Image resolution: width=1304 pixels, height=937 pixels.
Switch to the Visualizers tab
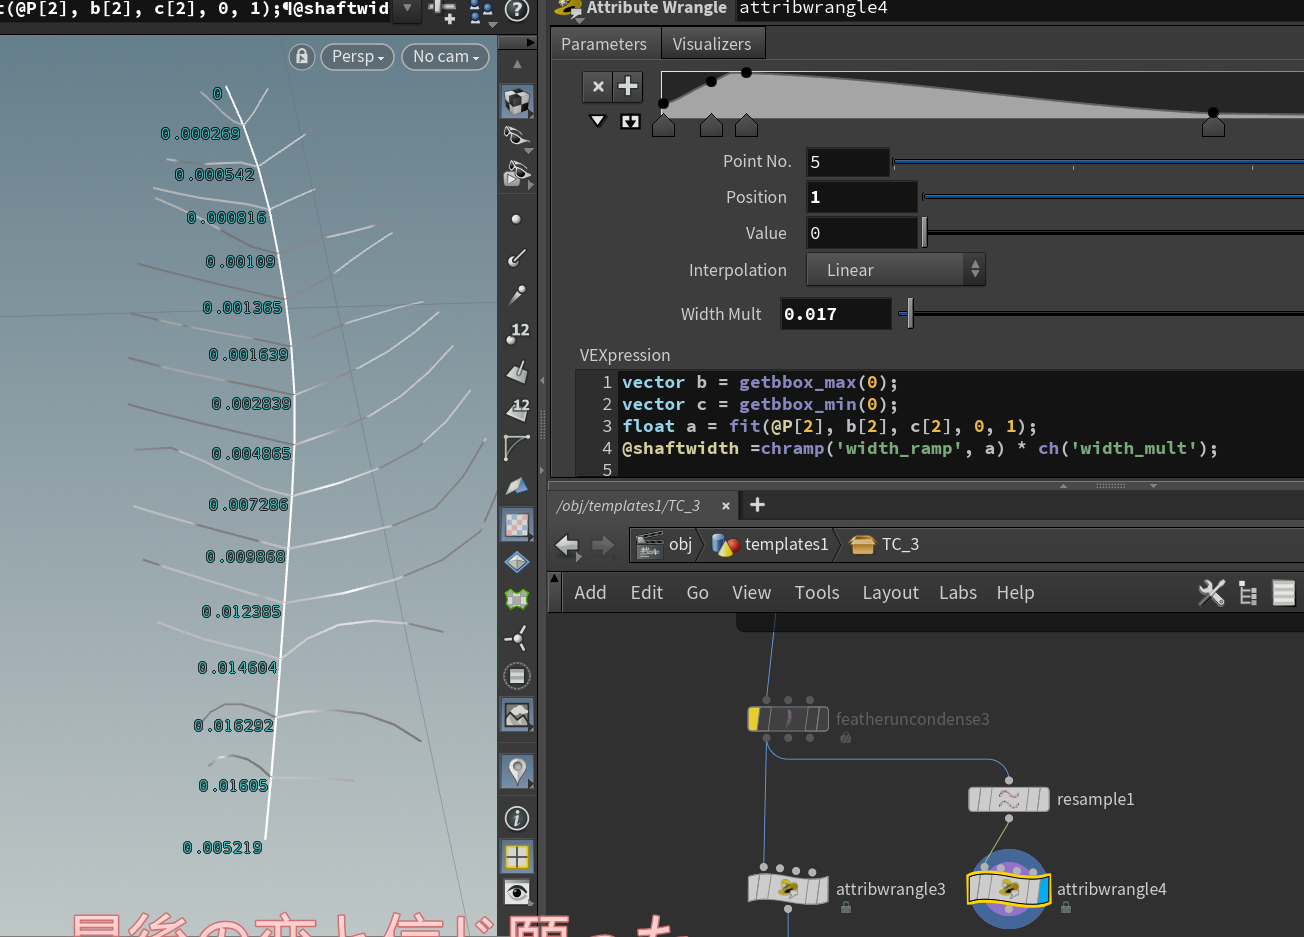click(711, 44)
